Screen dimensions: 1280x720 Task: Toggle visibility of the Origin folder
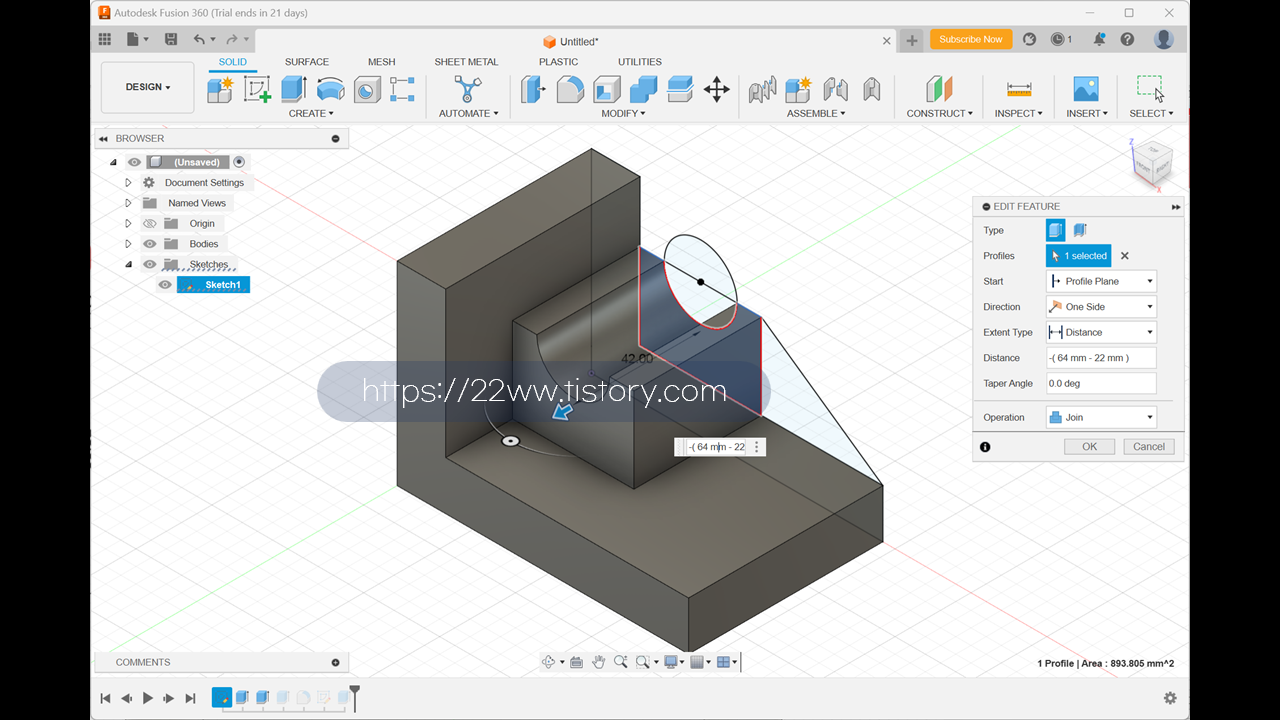150,223
